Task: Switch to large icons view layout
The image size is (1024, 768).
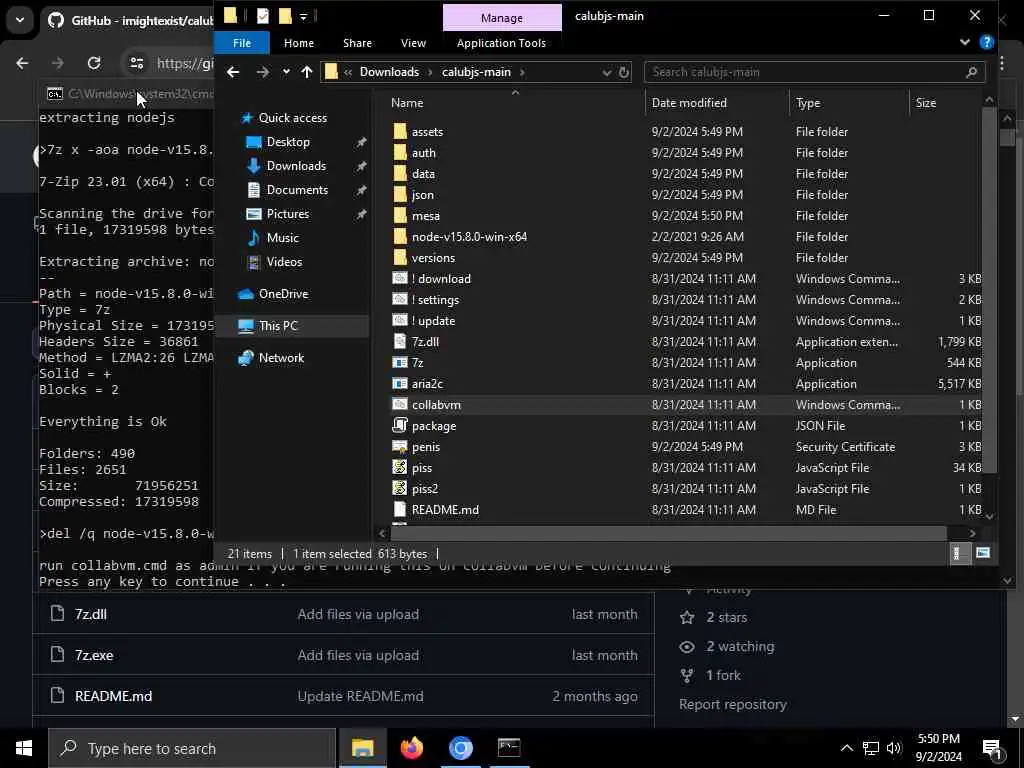Action: tap(983, 553)
